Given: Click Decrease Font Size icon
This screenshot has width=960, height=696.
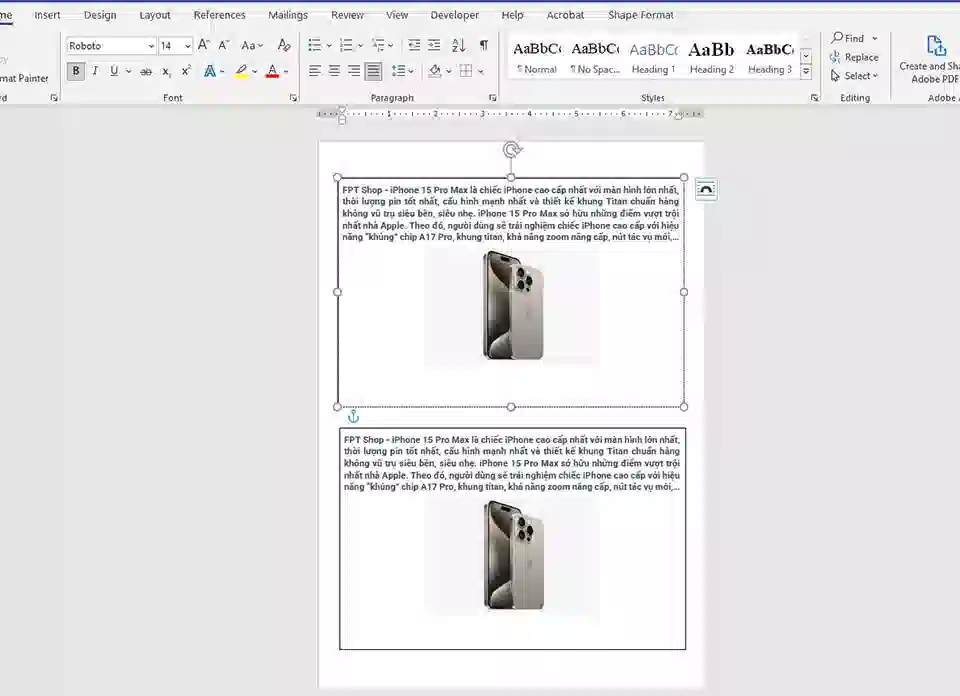Looking at the screenshot, I should (x=224, y=45).
